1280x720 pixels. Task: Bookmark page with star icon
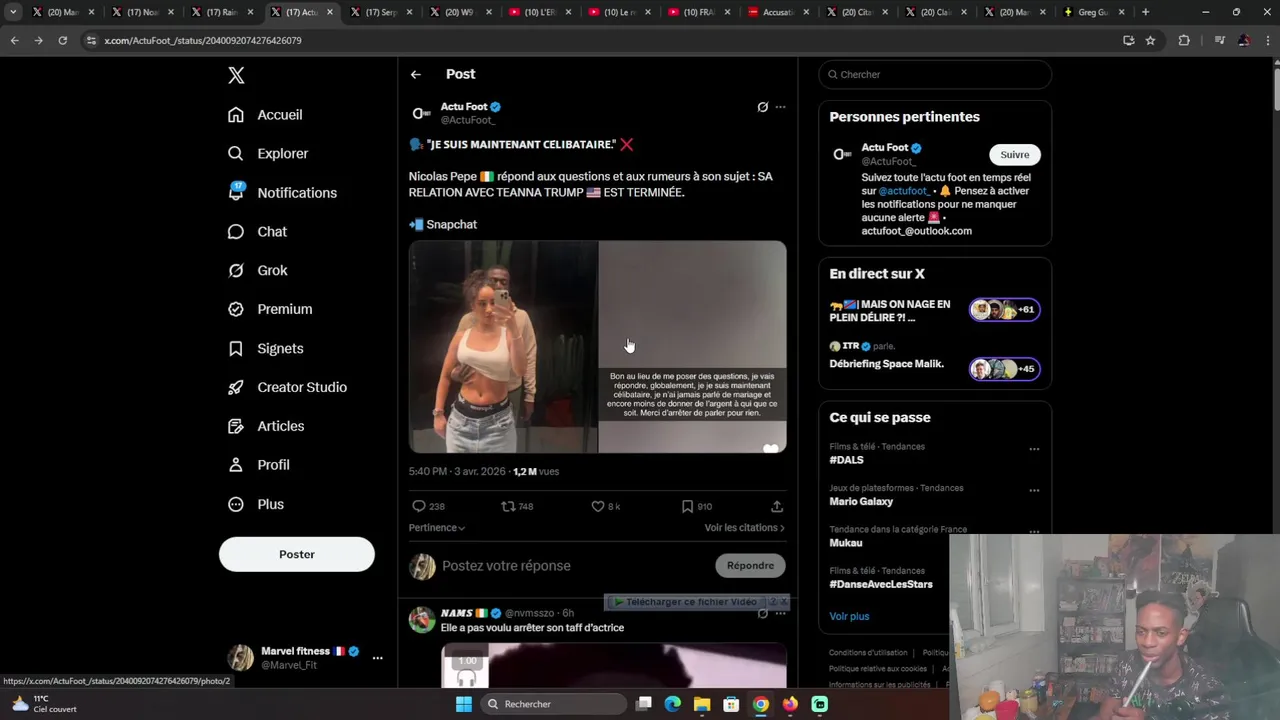1150,41
